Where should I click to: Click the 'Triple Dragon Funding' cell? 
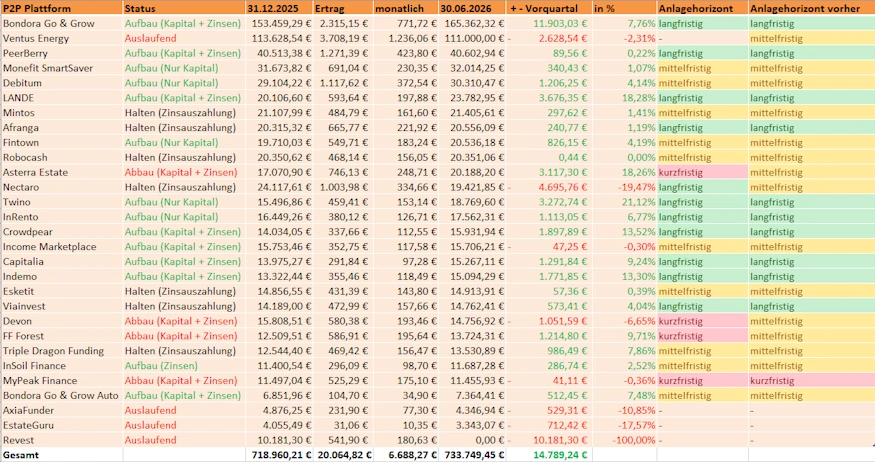[61, 351]
